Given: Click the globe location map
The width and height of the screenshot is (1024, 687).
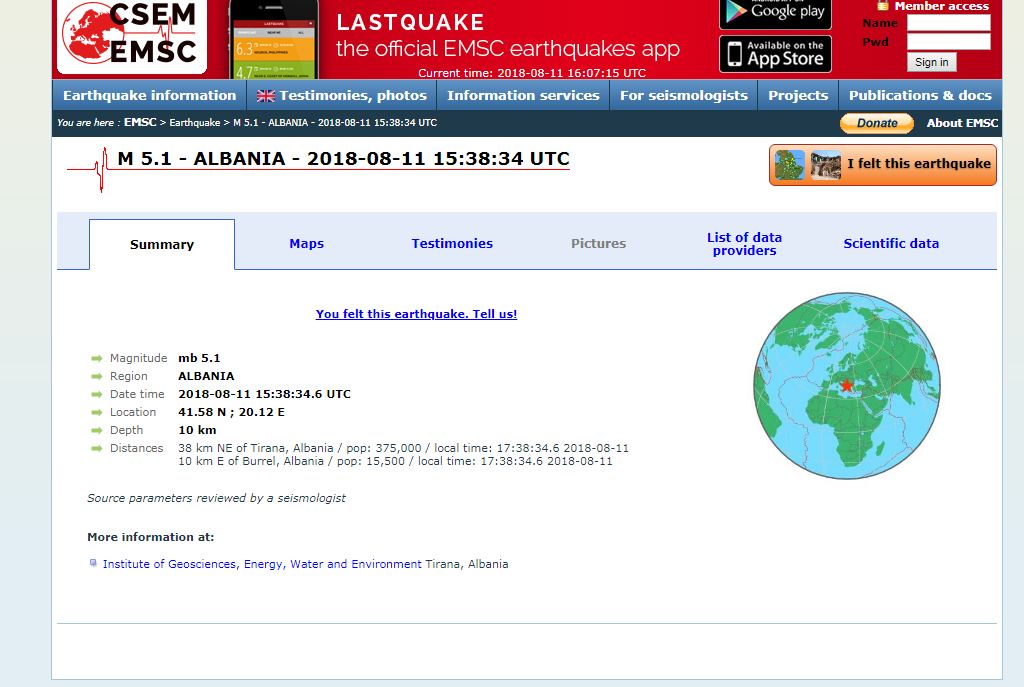Looking at the screenshot, I should [847, 385].
